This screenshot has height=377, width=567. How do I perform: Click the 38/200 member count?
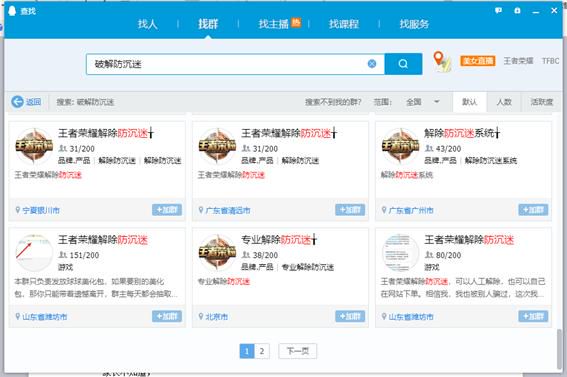pyautogui.click(x=265, y=255)
